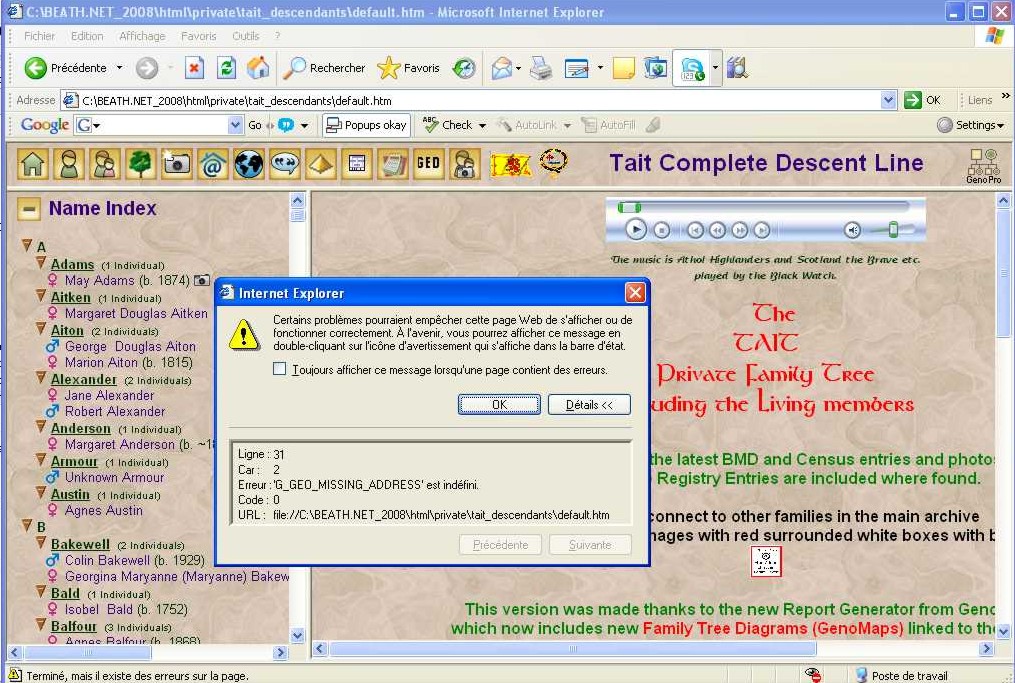Collapse the Name Index with minus button
1015x683 pixels.
click(30, 209)
